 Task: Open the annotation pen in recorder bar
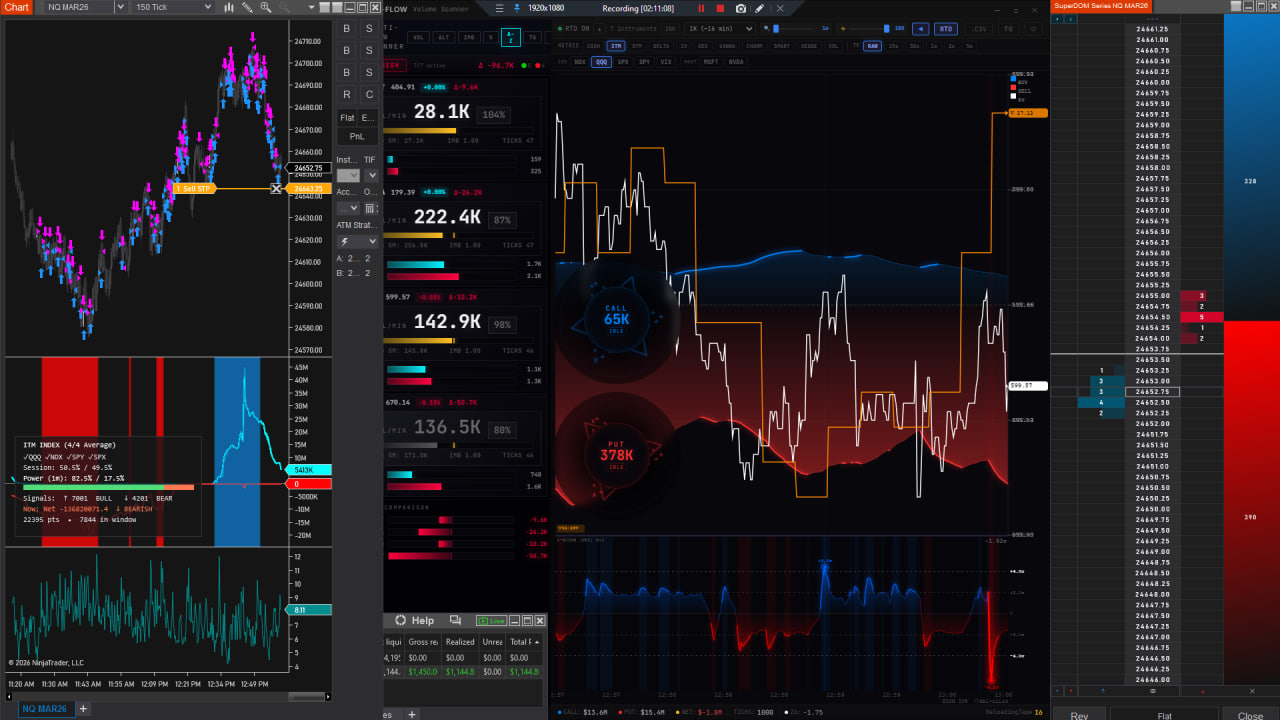pyautogui.click(x=760, y=8)
